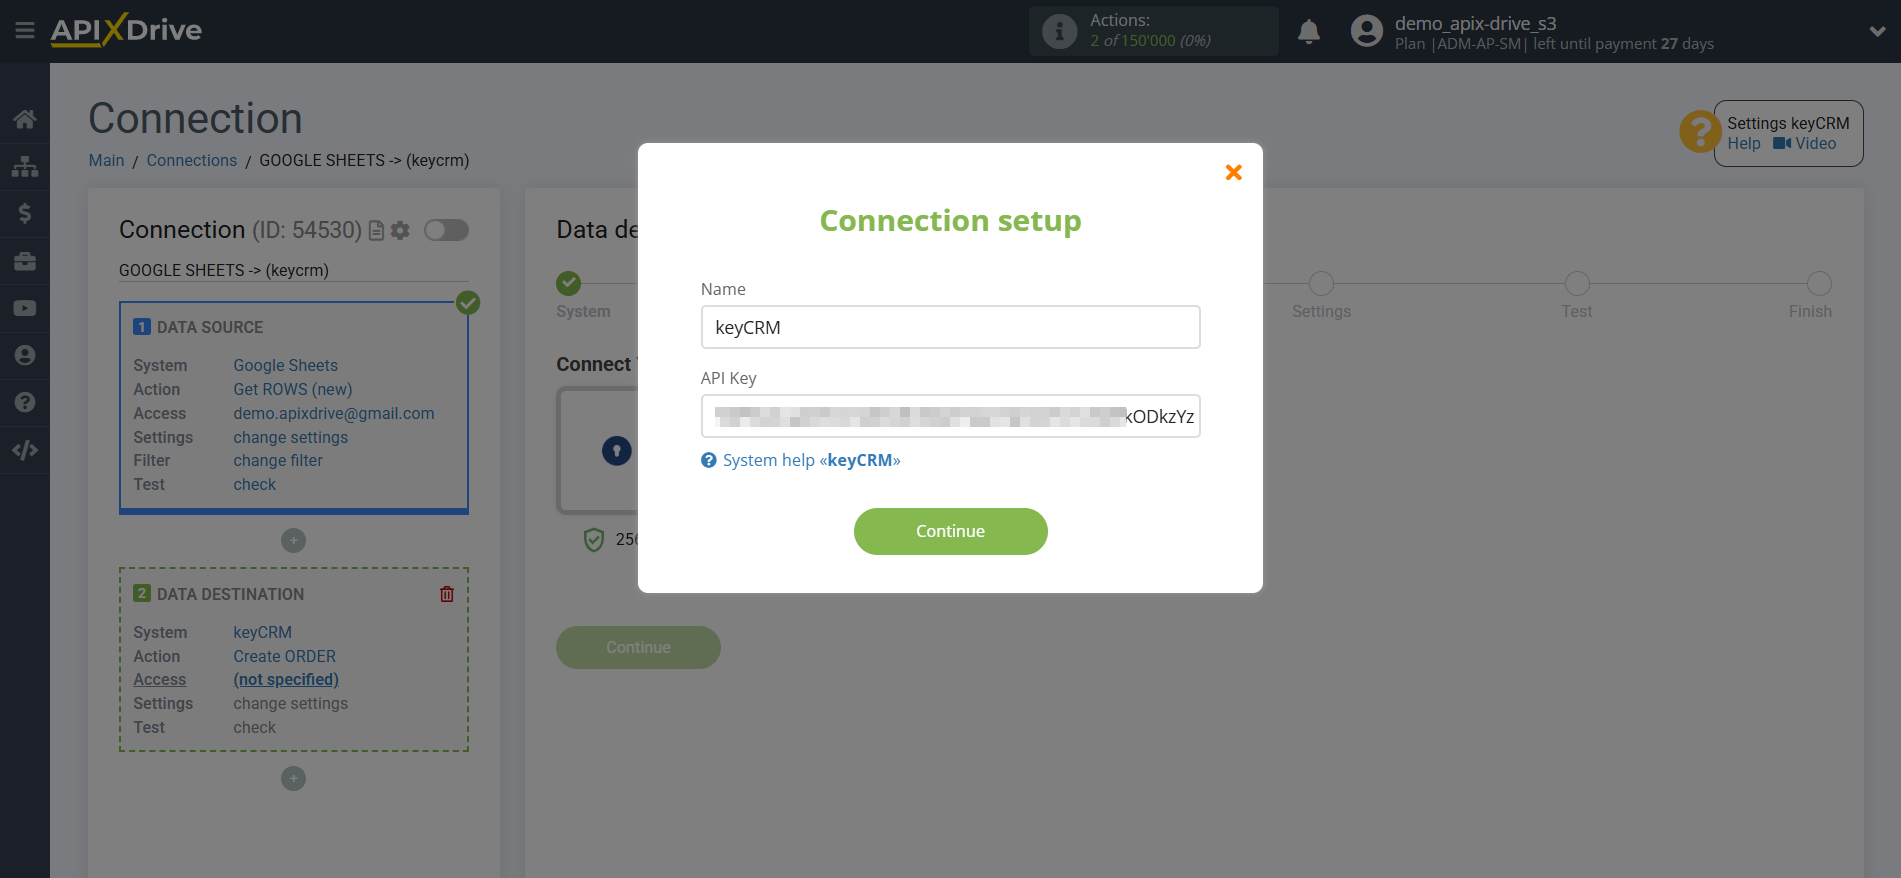1901x878 pixels.
Task: Open the demo.apixdrive@gmail.com access link
Action: click(334, 413)
